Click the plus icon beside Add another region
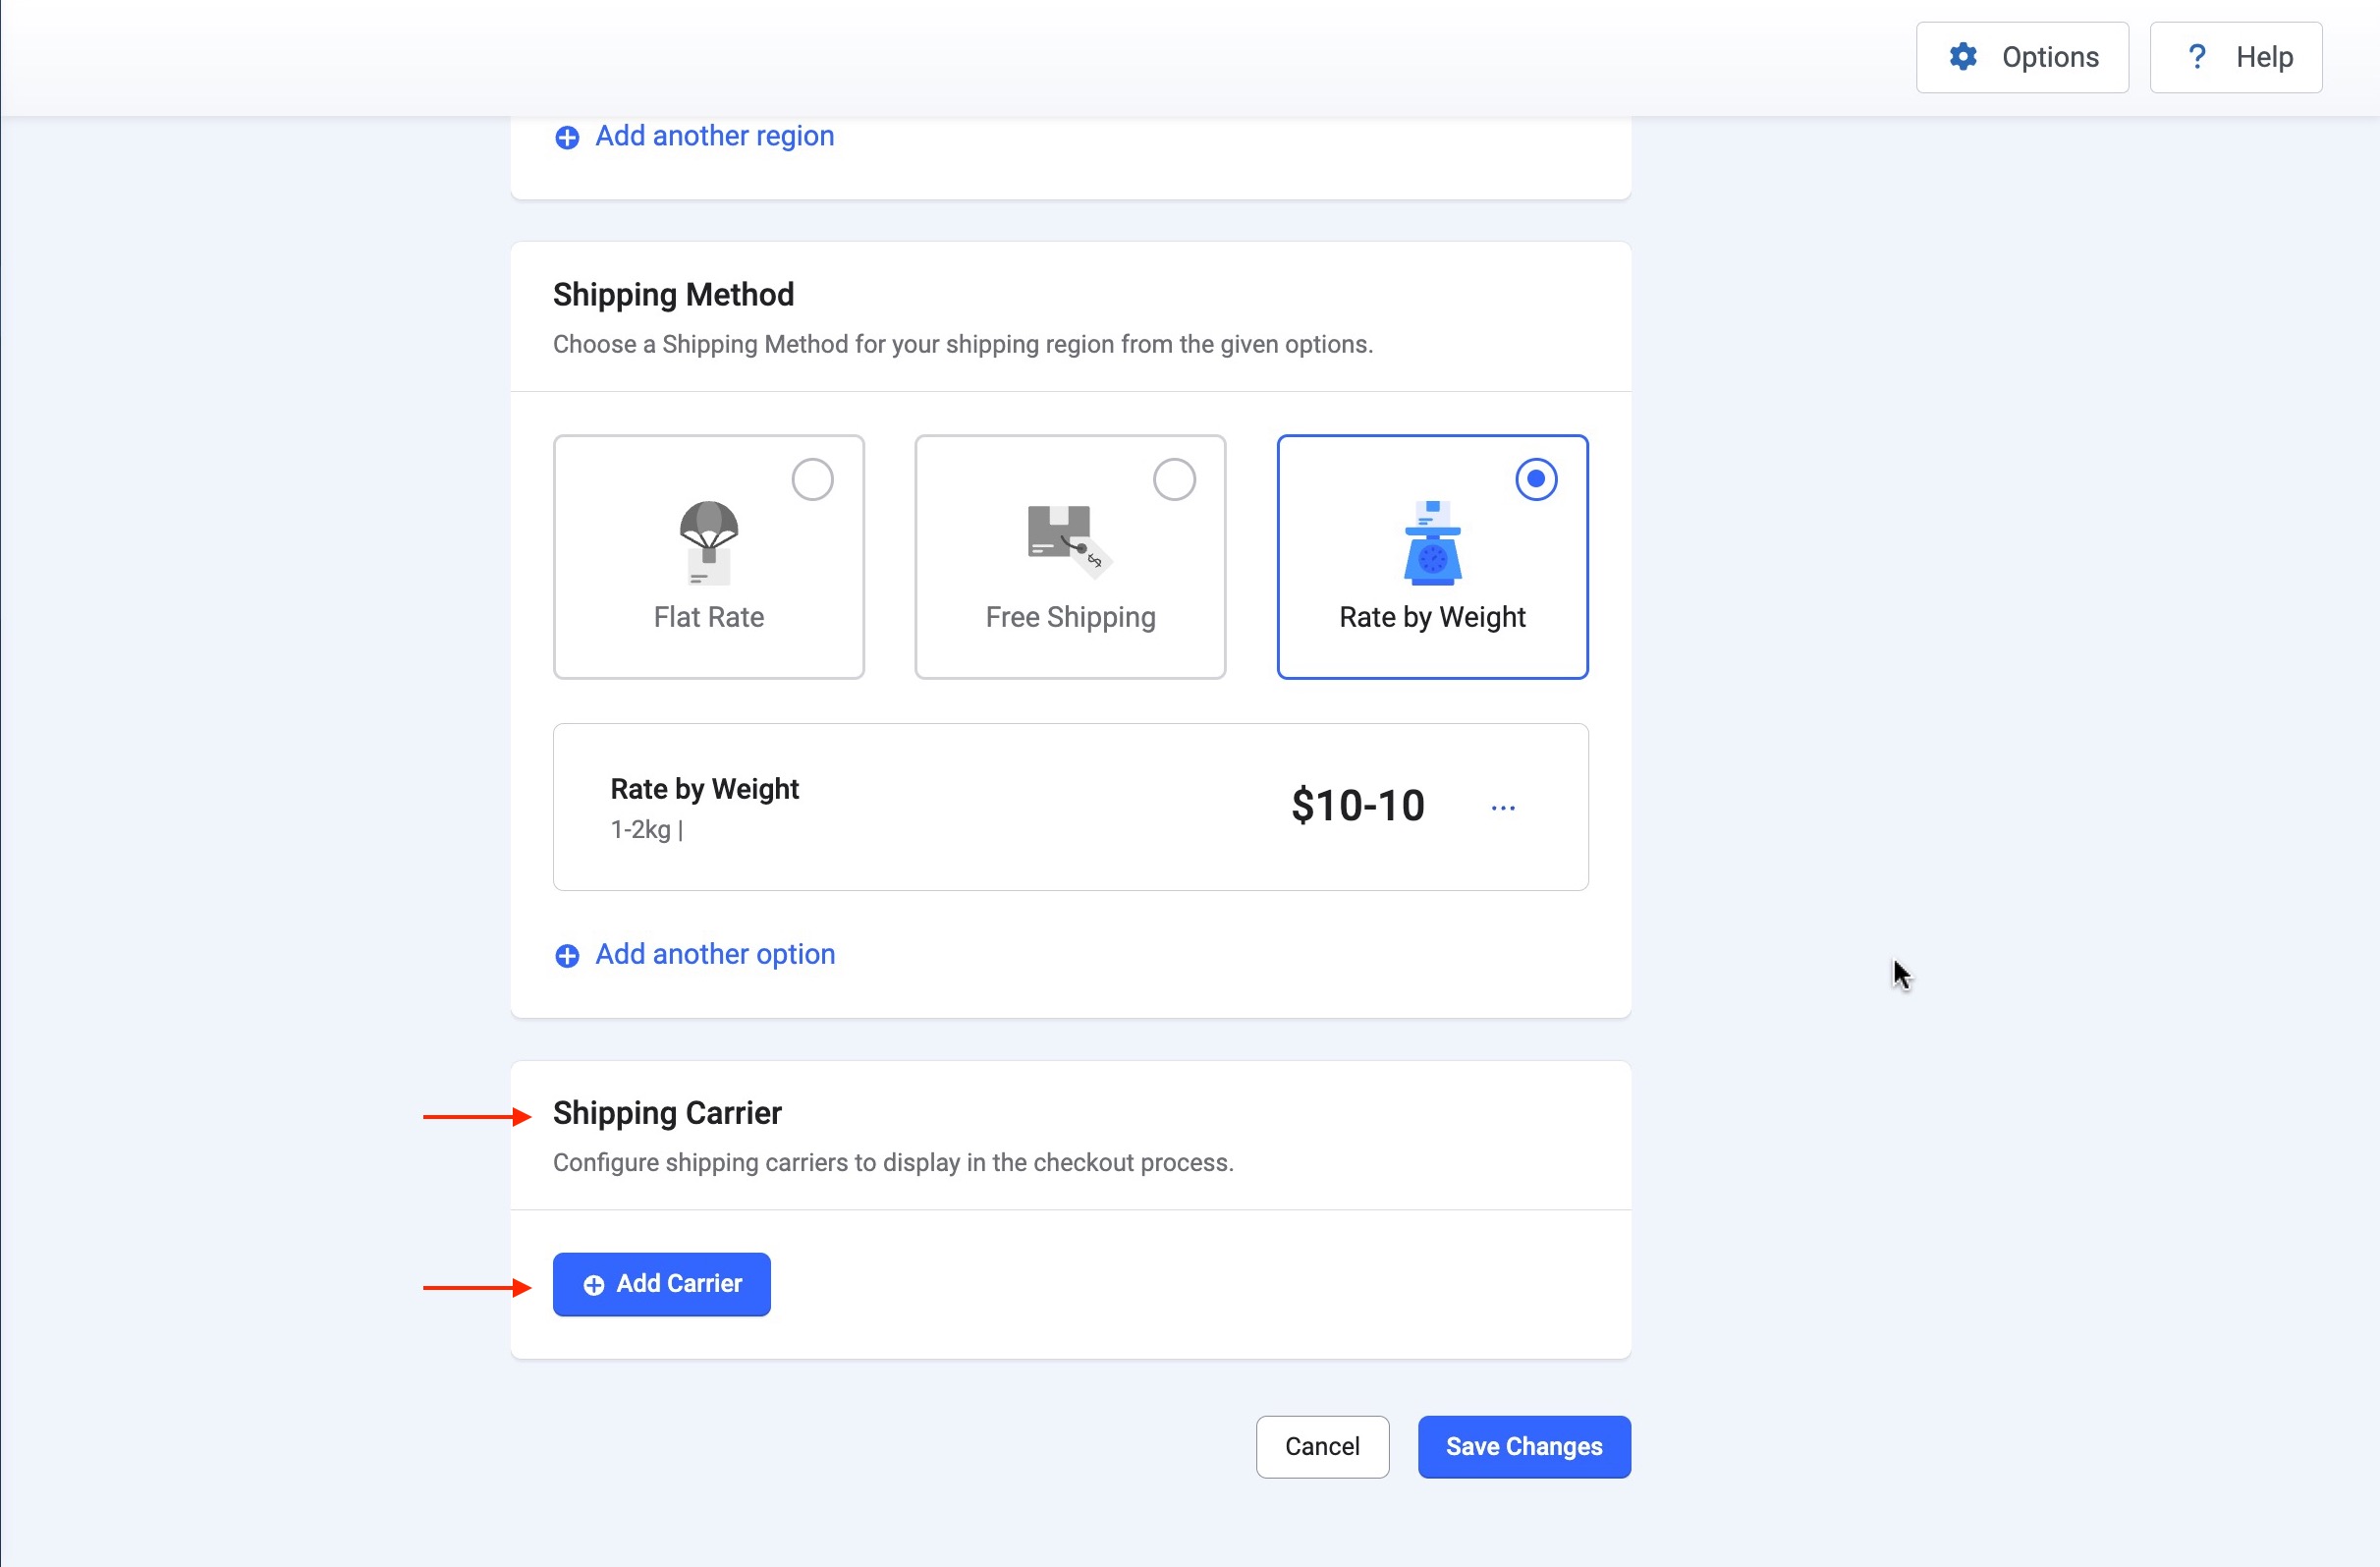The width and height of the screenshot is (2380, 1567). click(x=567, y=138)
